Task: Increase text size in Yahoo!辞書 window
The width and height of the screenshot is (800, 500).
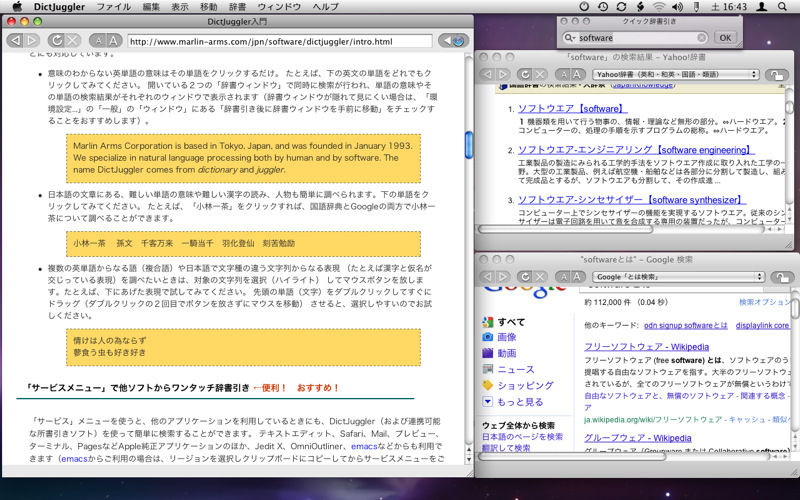Action: tap(578, 74)
